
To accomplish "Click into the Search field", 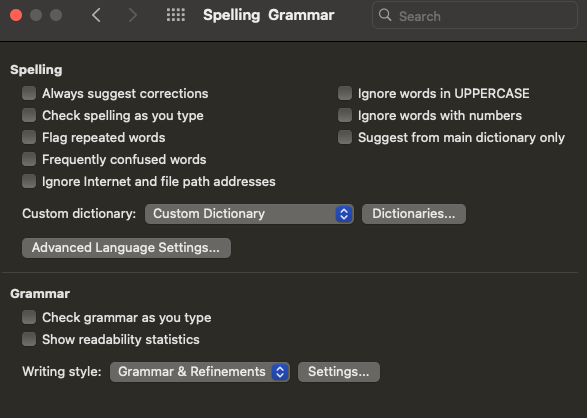I will [x=475, y=15].
